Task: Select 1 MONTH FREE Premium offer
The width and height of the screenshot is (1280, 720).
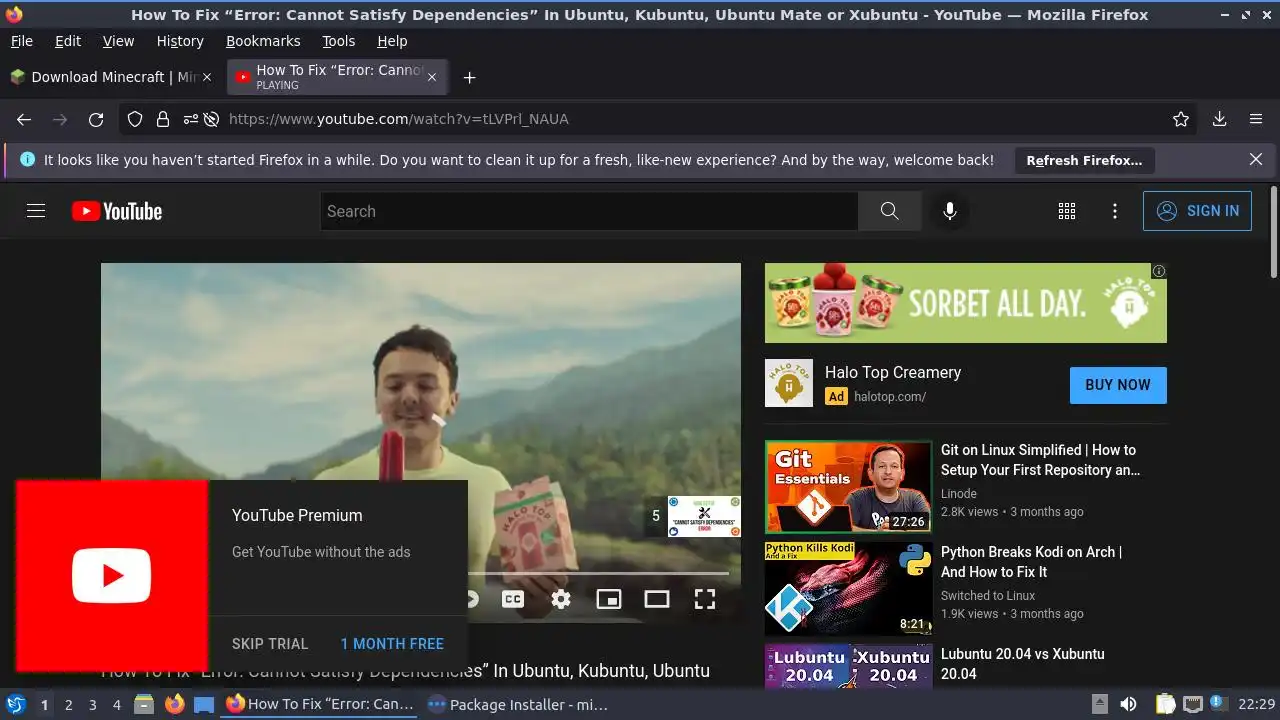Action: tap(392, 644)
